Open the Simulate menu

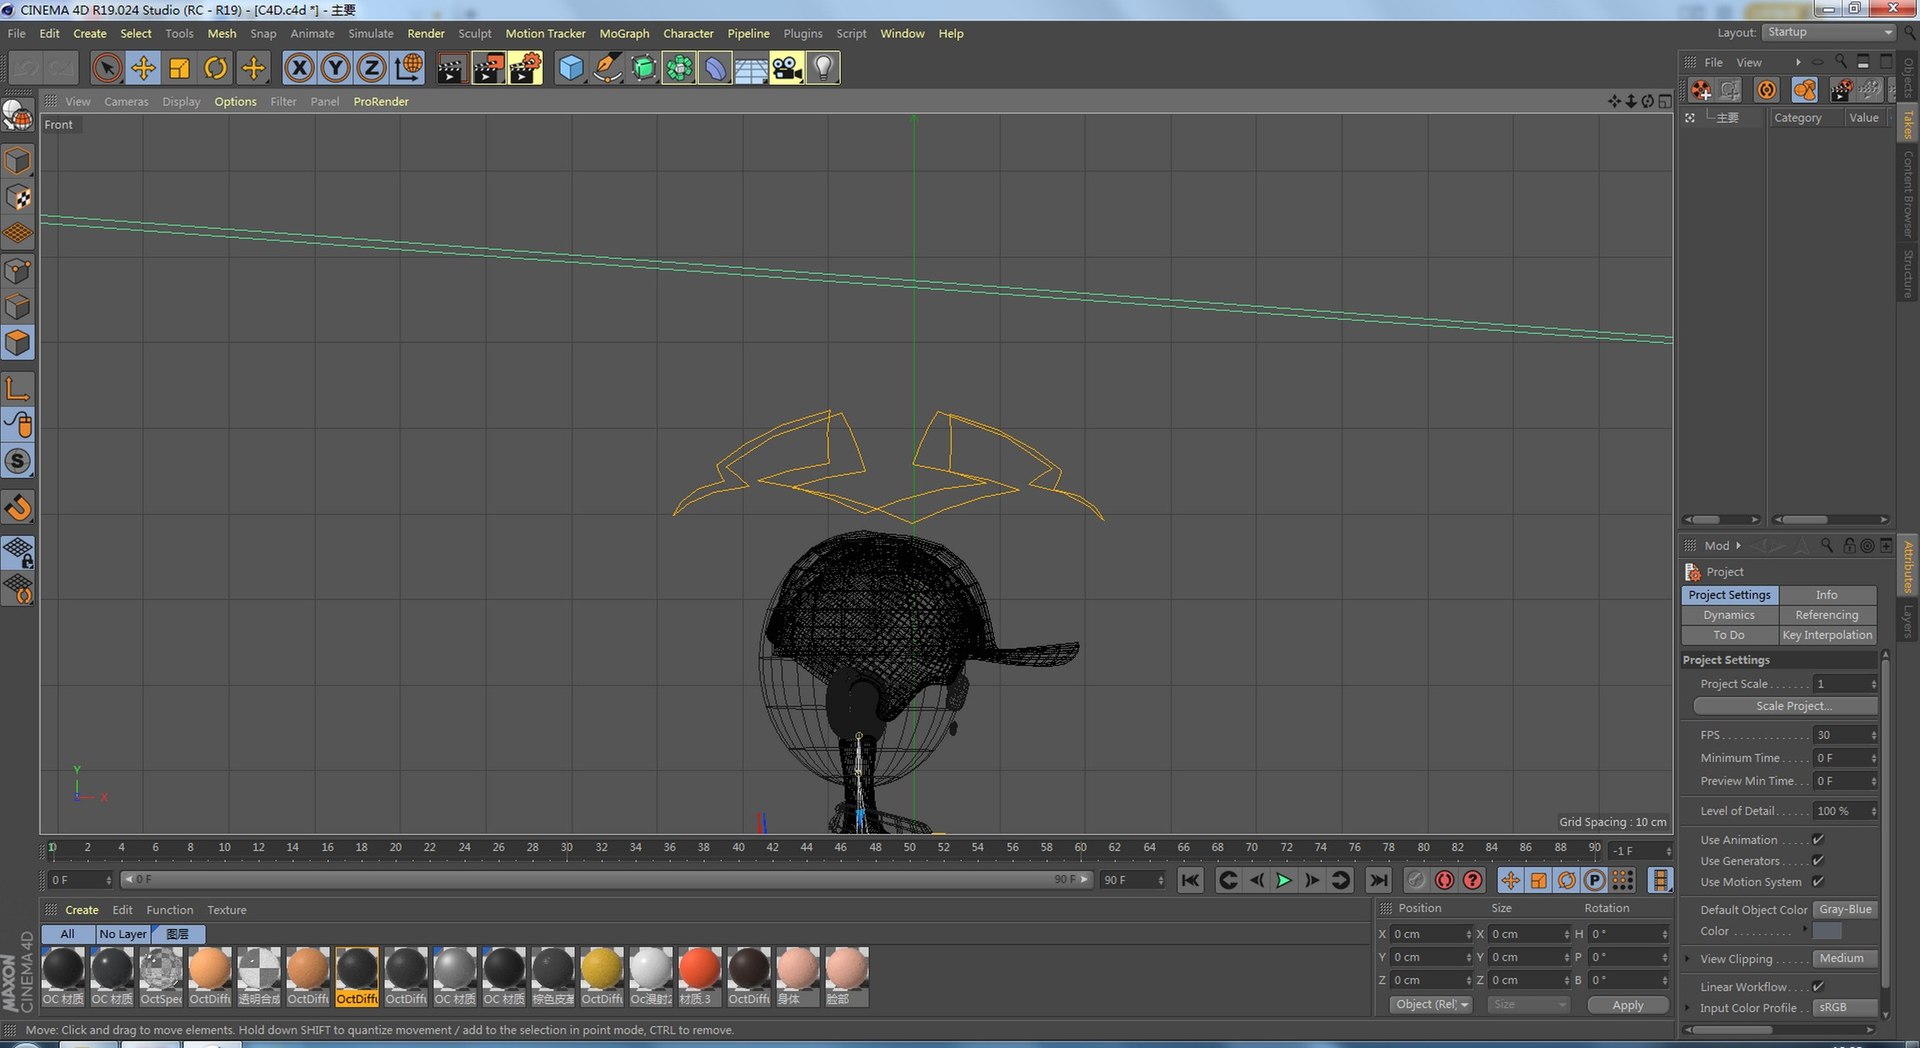pyautogui.click(x=370, y=33)
